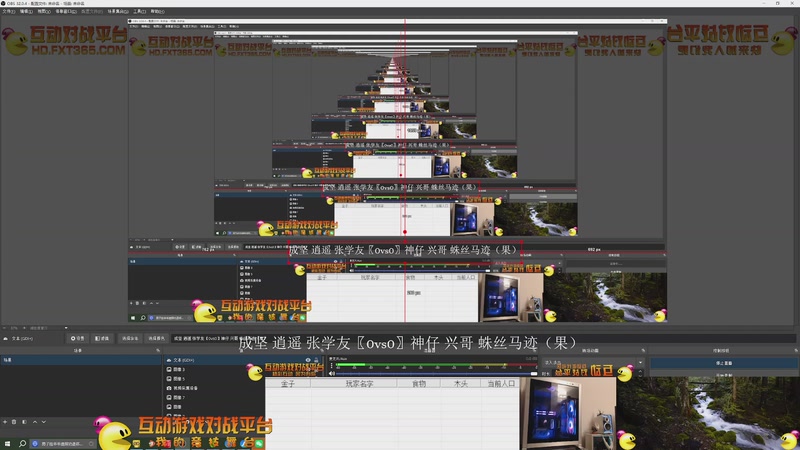Move scene up with up arrow
Viewport: 800px width, 450px height.
35,422
